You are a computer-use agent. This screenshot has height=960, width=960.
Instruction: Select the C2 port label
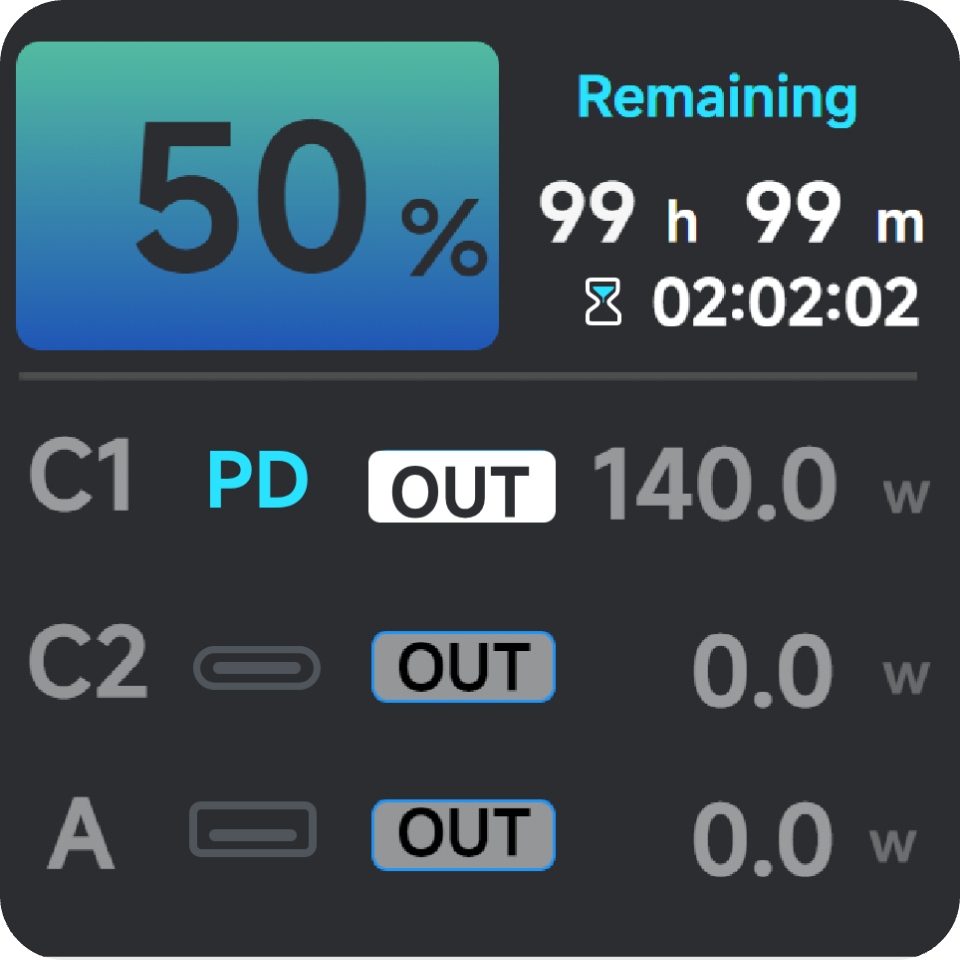[87, 664]
